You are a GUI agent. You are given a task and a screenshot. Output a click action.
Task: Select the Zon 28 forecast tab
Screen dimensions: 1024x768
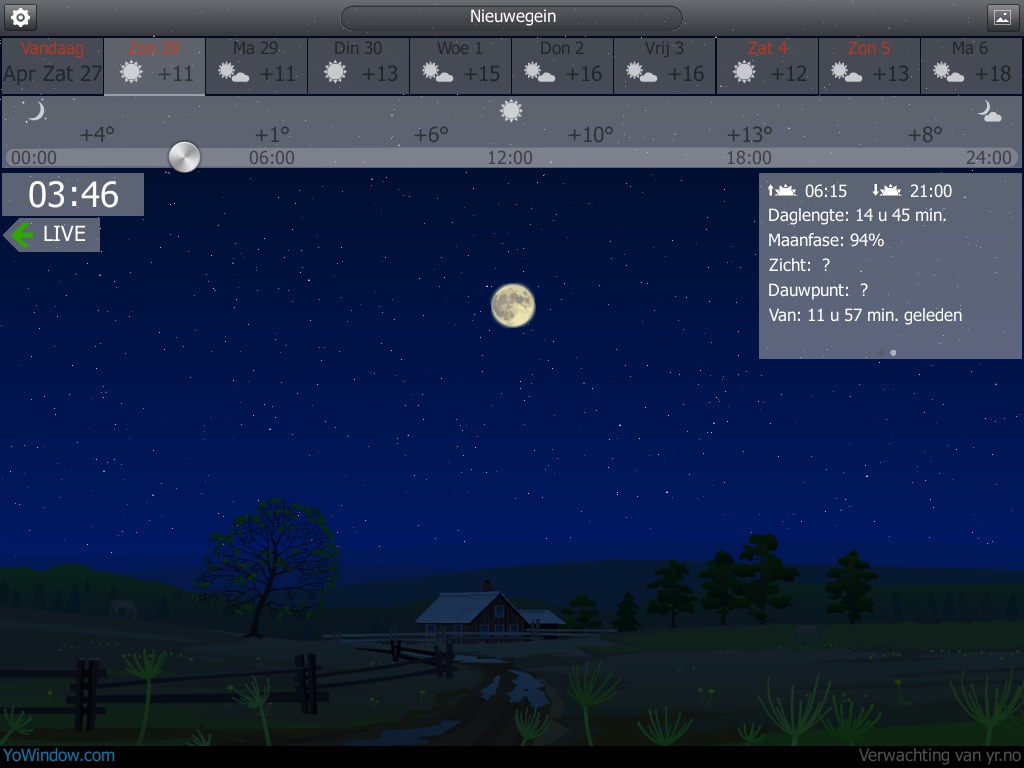(x=155, y=66)
